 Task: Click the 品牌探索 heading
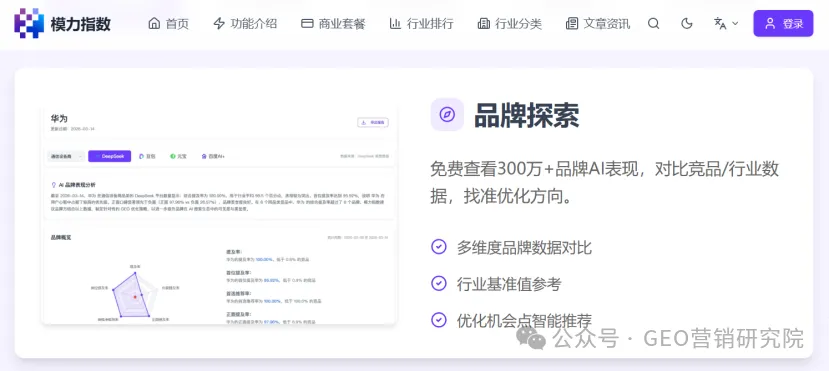tap(527, 115)
